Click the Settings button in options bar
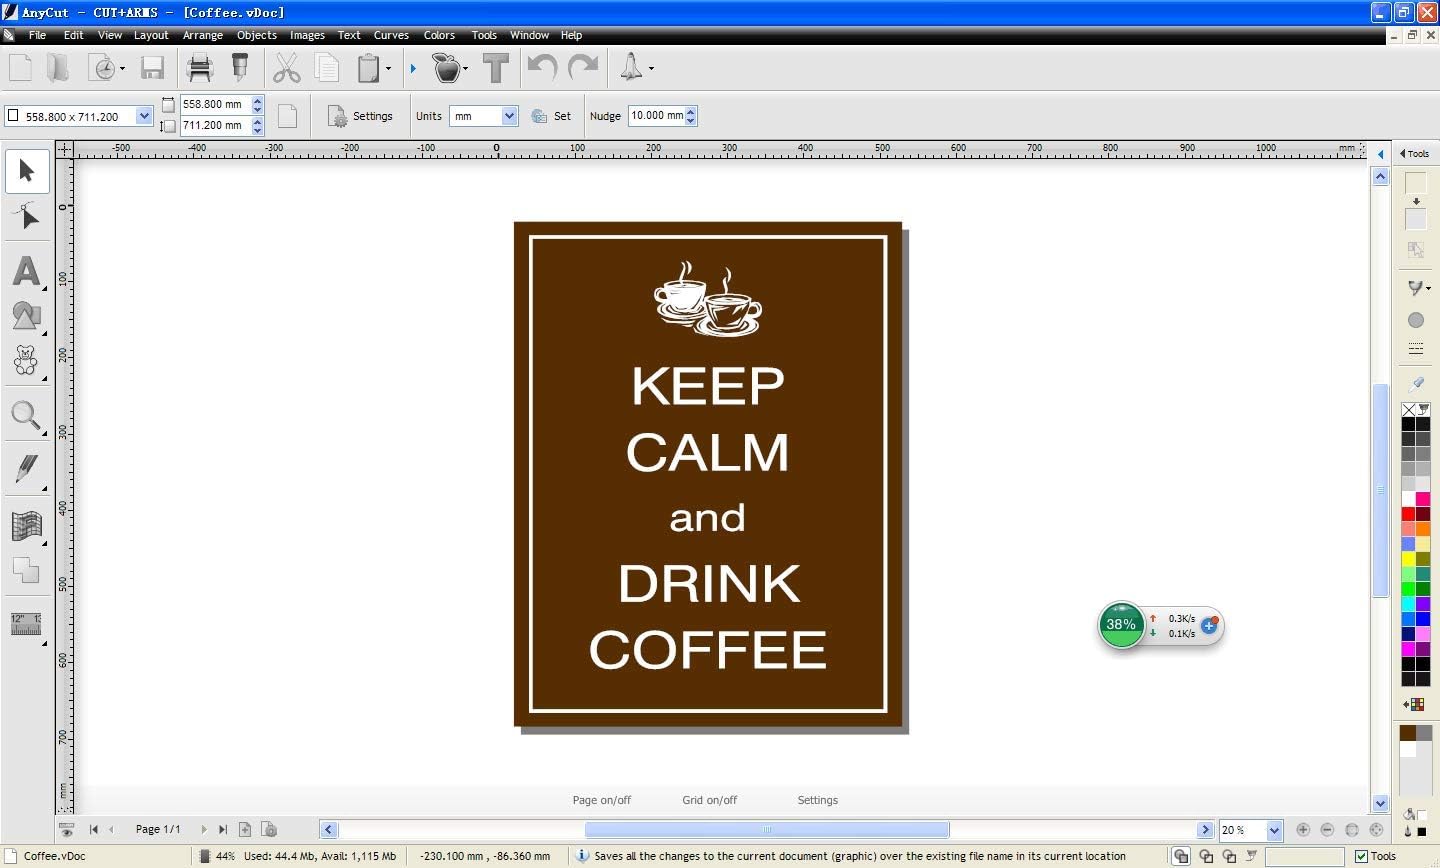Screen dimensions: 1440x868 point(361,116)
